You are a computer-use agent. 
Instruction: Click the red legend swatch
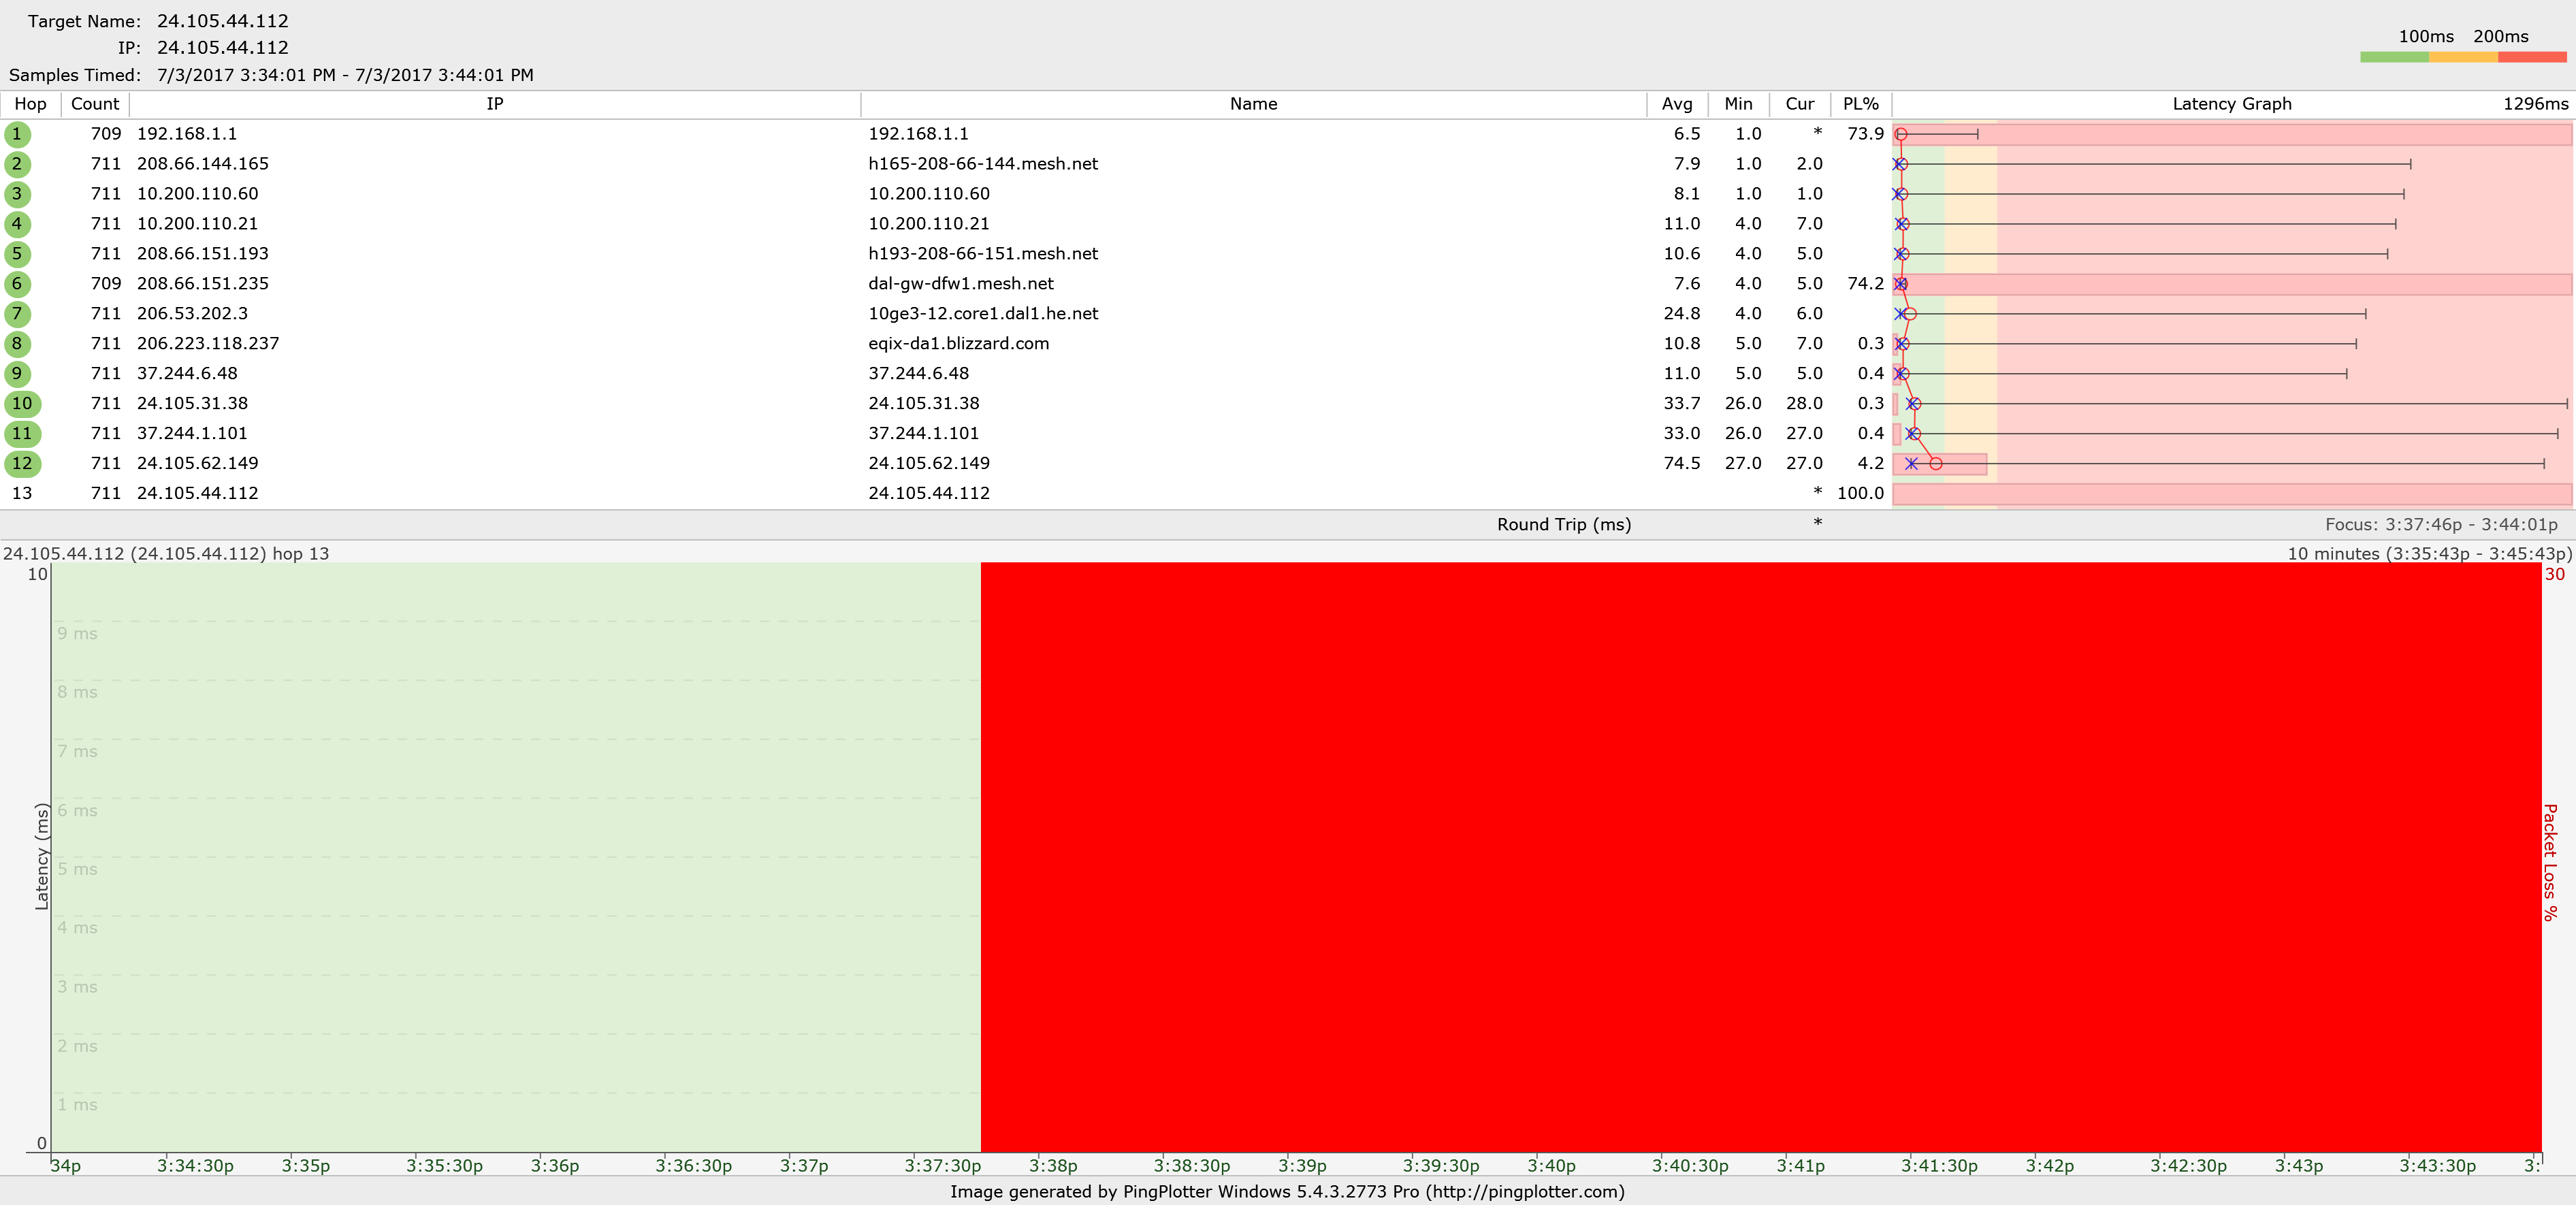coord(2532,57)
